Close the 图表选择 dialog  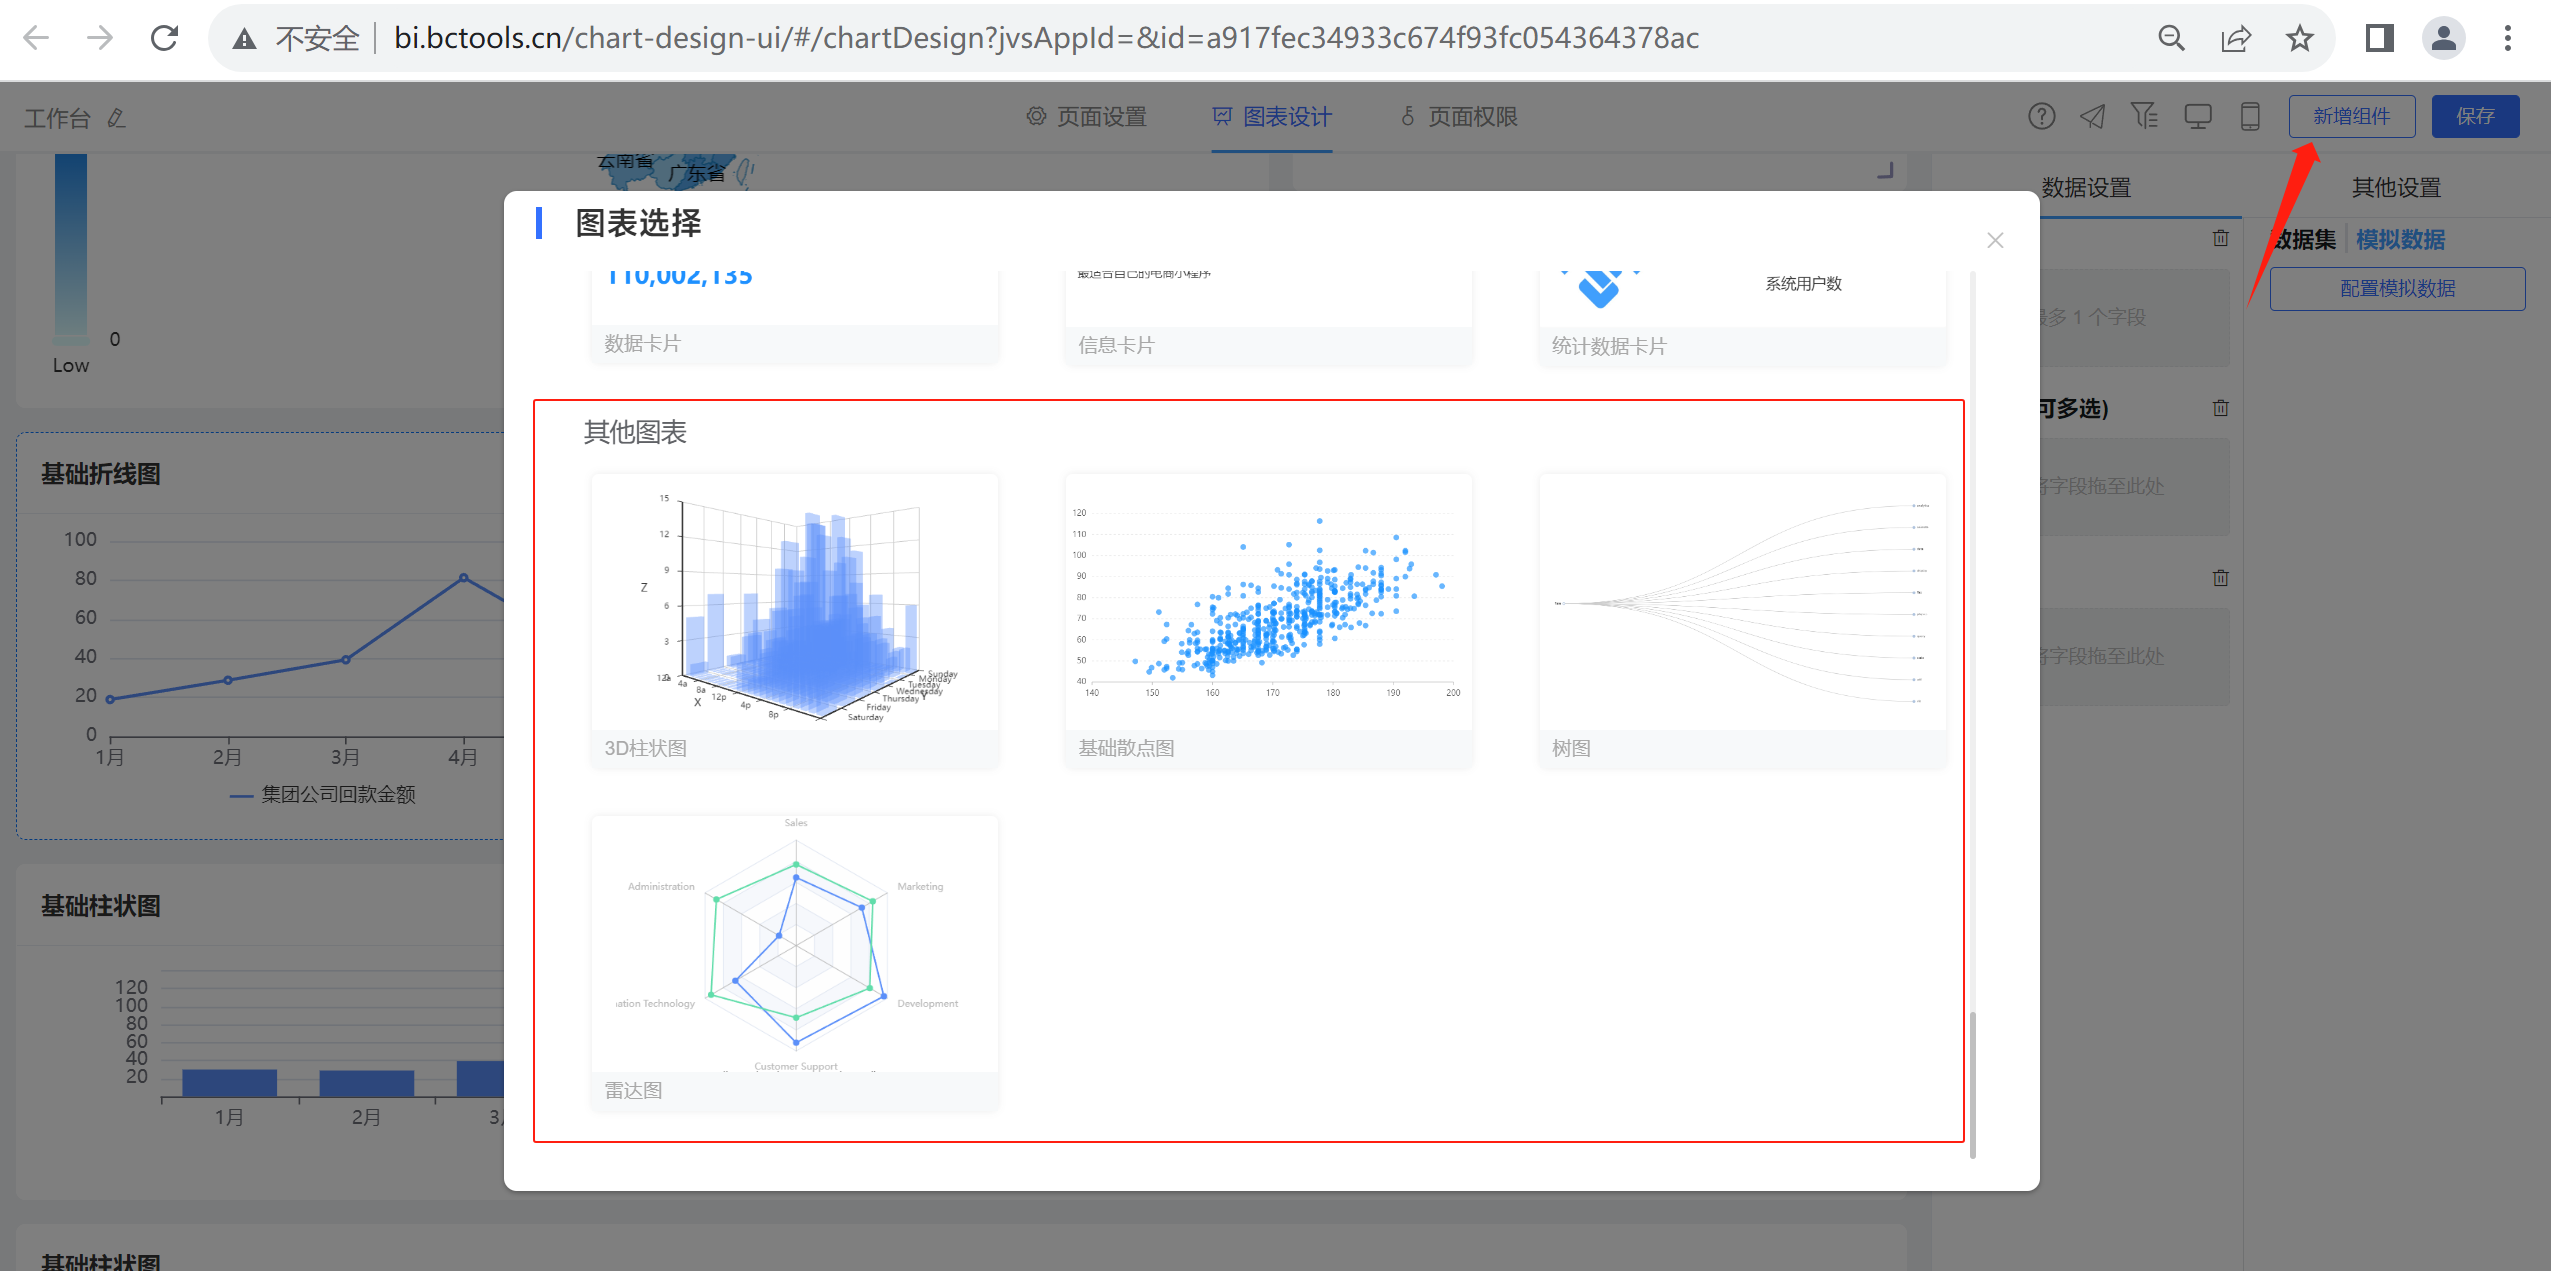click(1994, 240)
